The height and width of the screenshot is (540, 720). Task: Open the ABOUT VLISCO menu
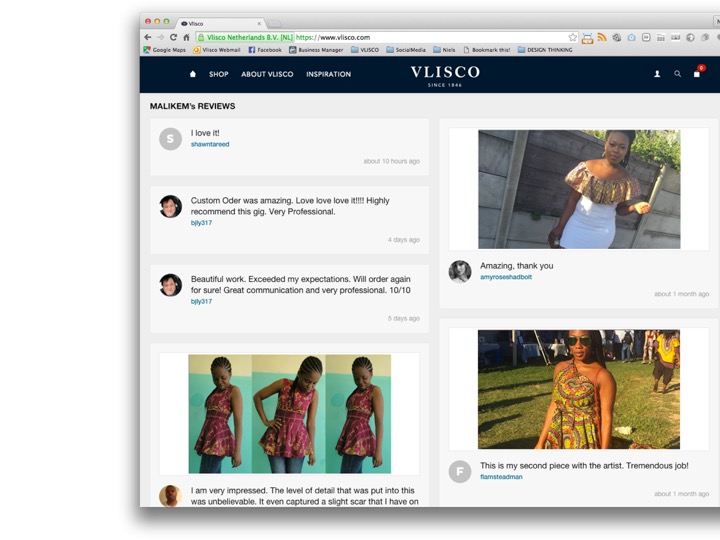click(267, 74)
